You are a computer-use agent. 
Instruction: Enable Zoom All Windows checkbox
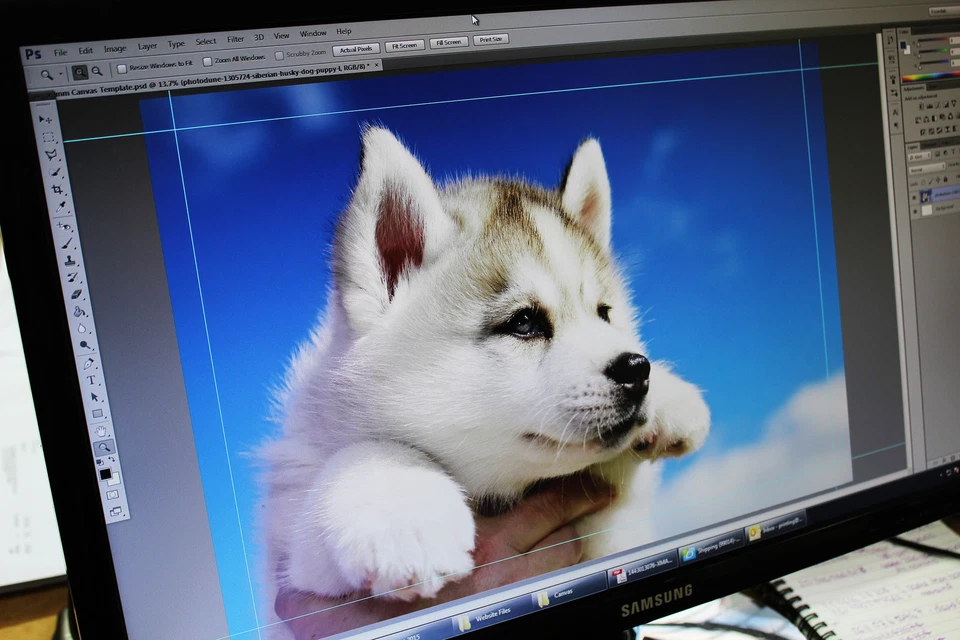pos(207,61)
